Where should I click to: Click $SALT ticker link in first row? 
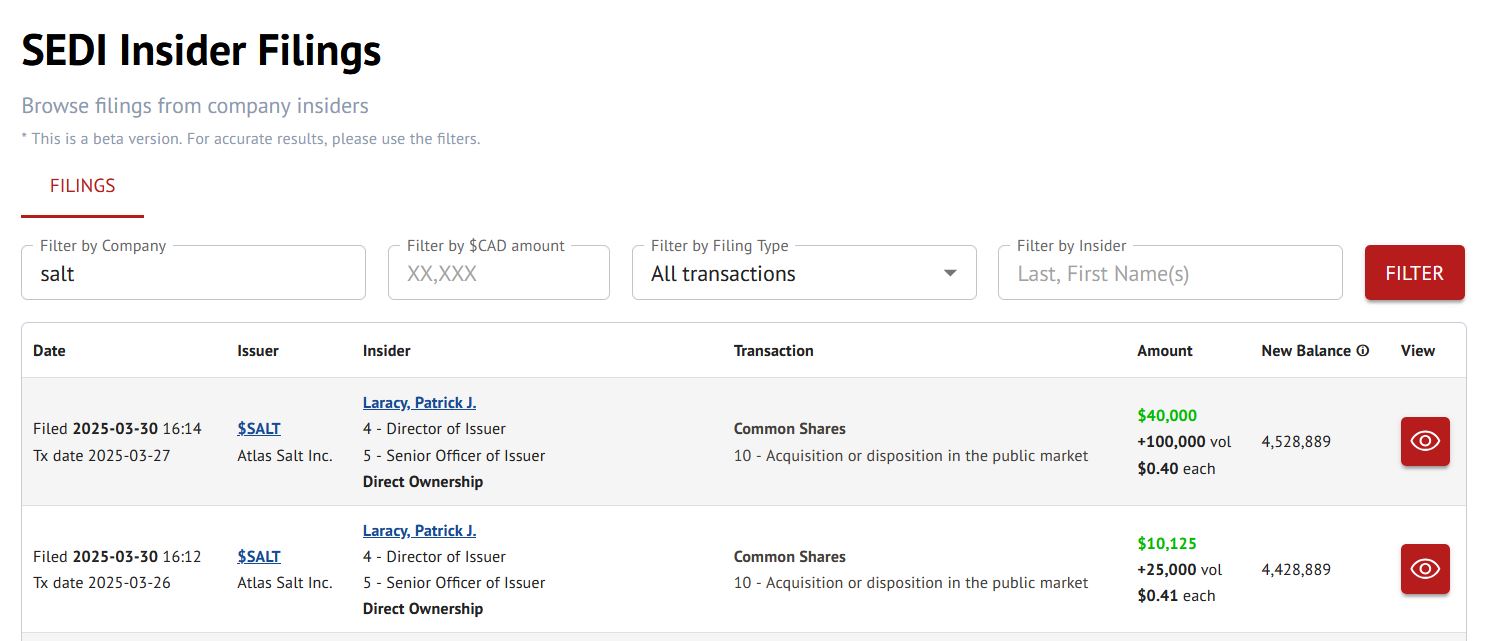pyautogui.click(x=259, y=429)
